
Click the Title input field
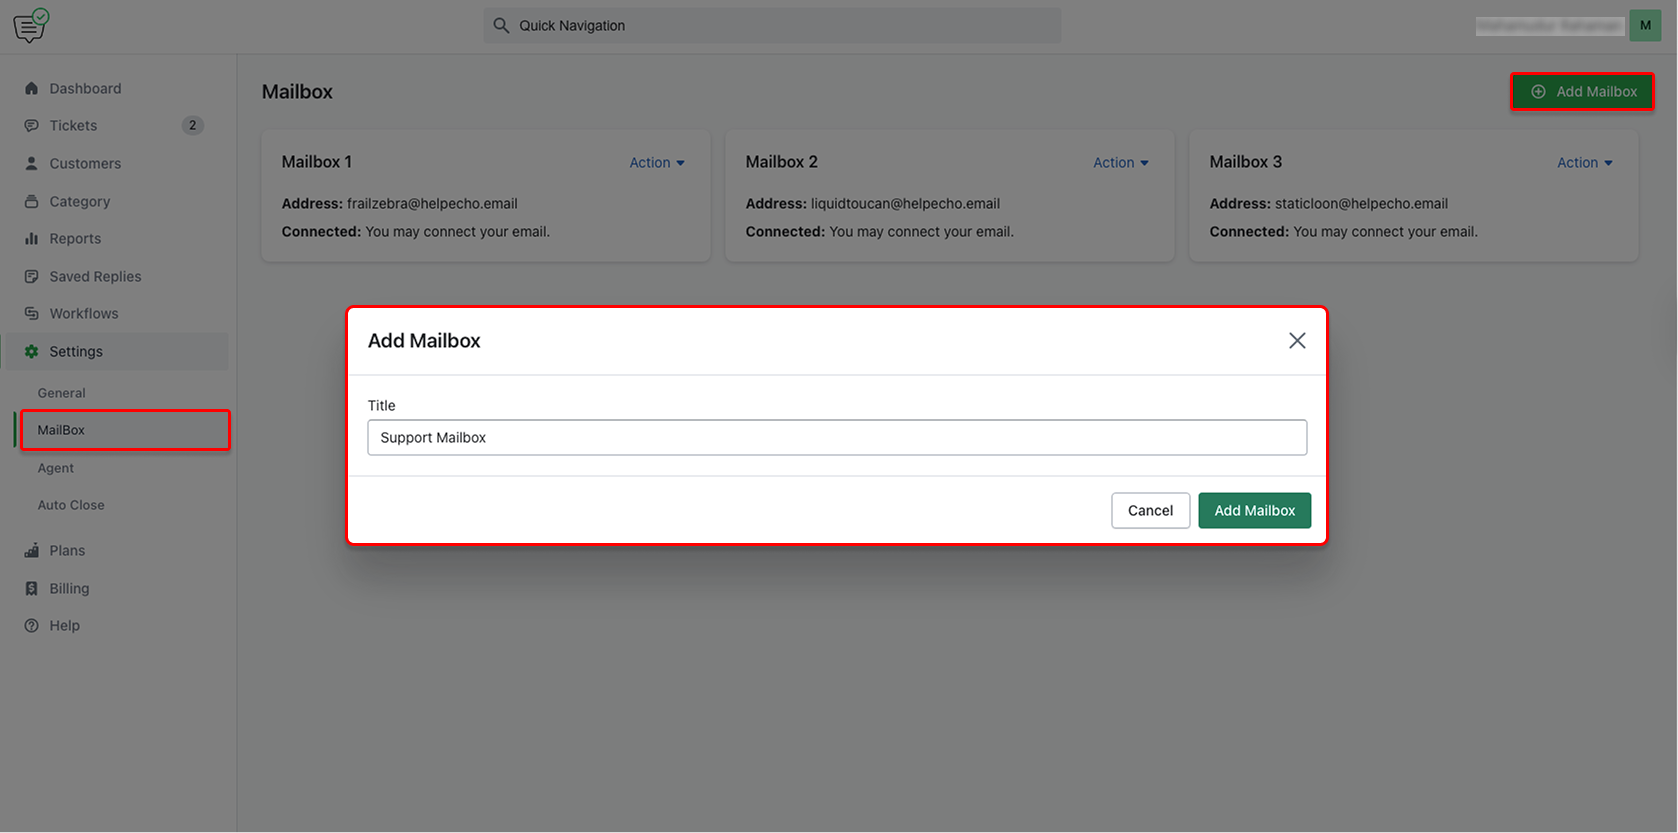coord(836,438)
